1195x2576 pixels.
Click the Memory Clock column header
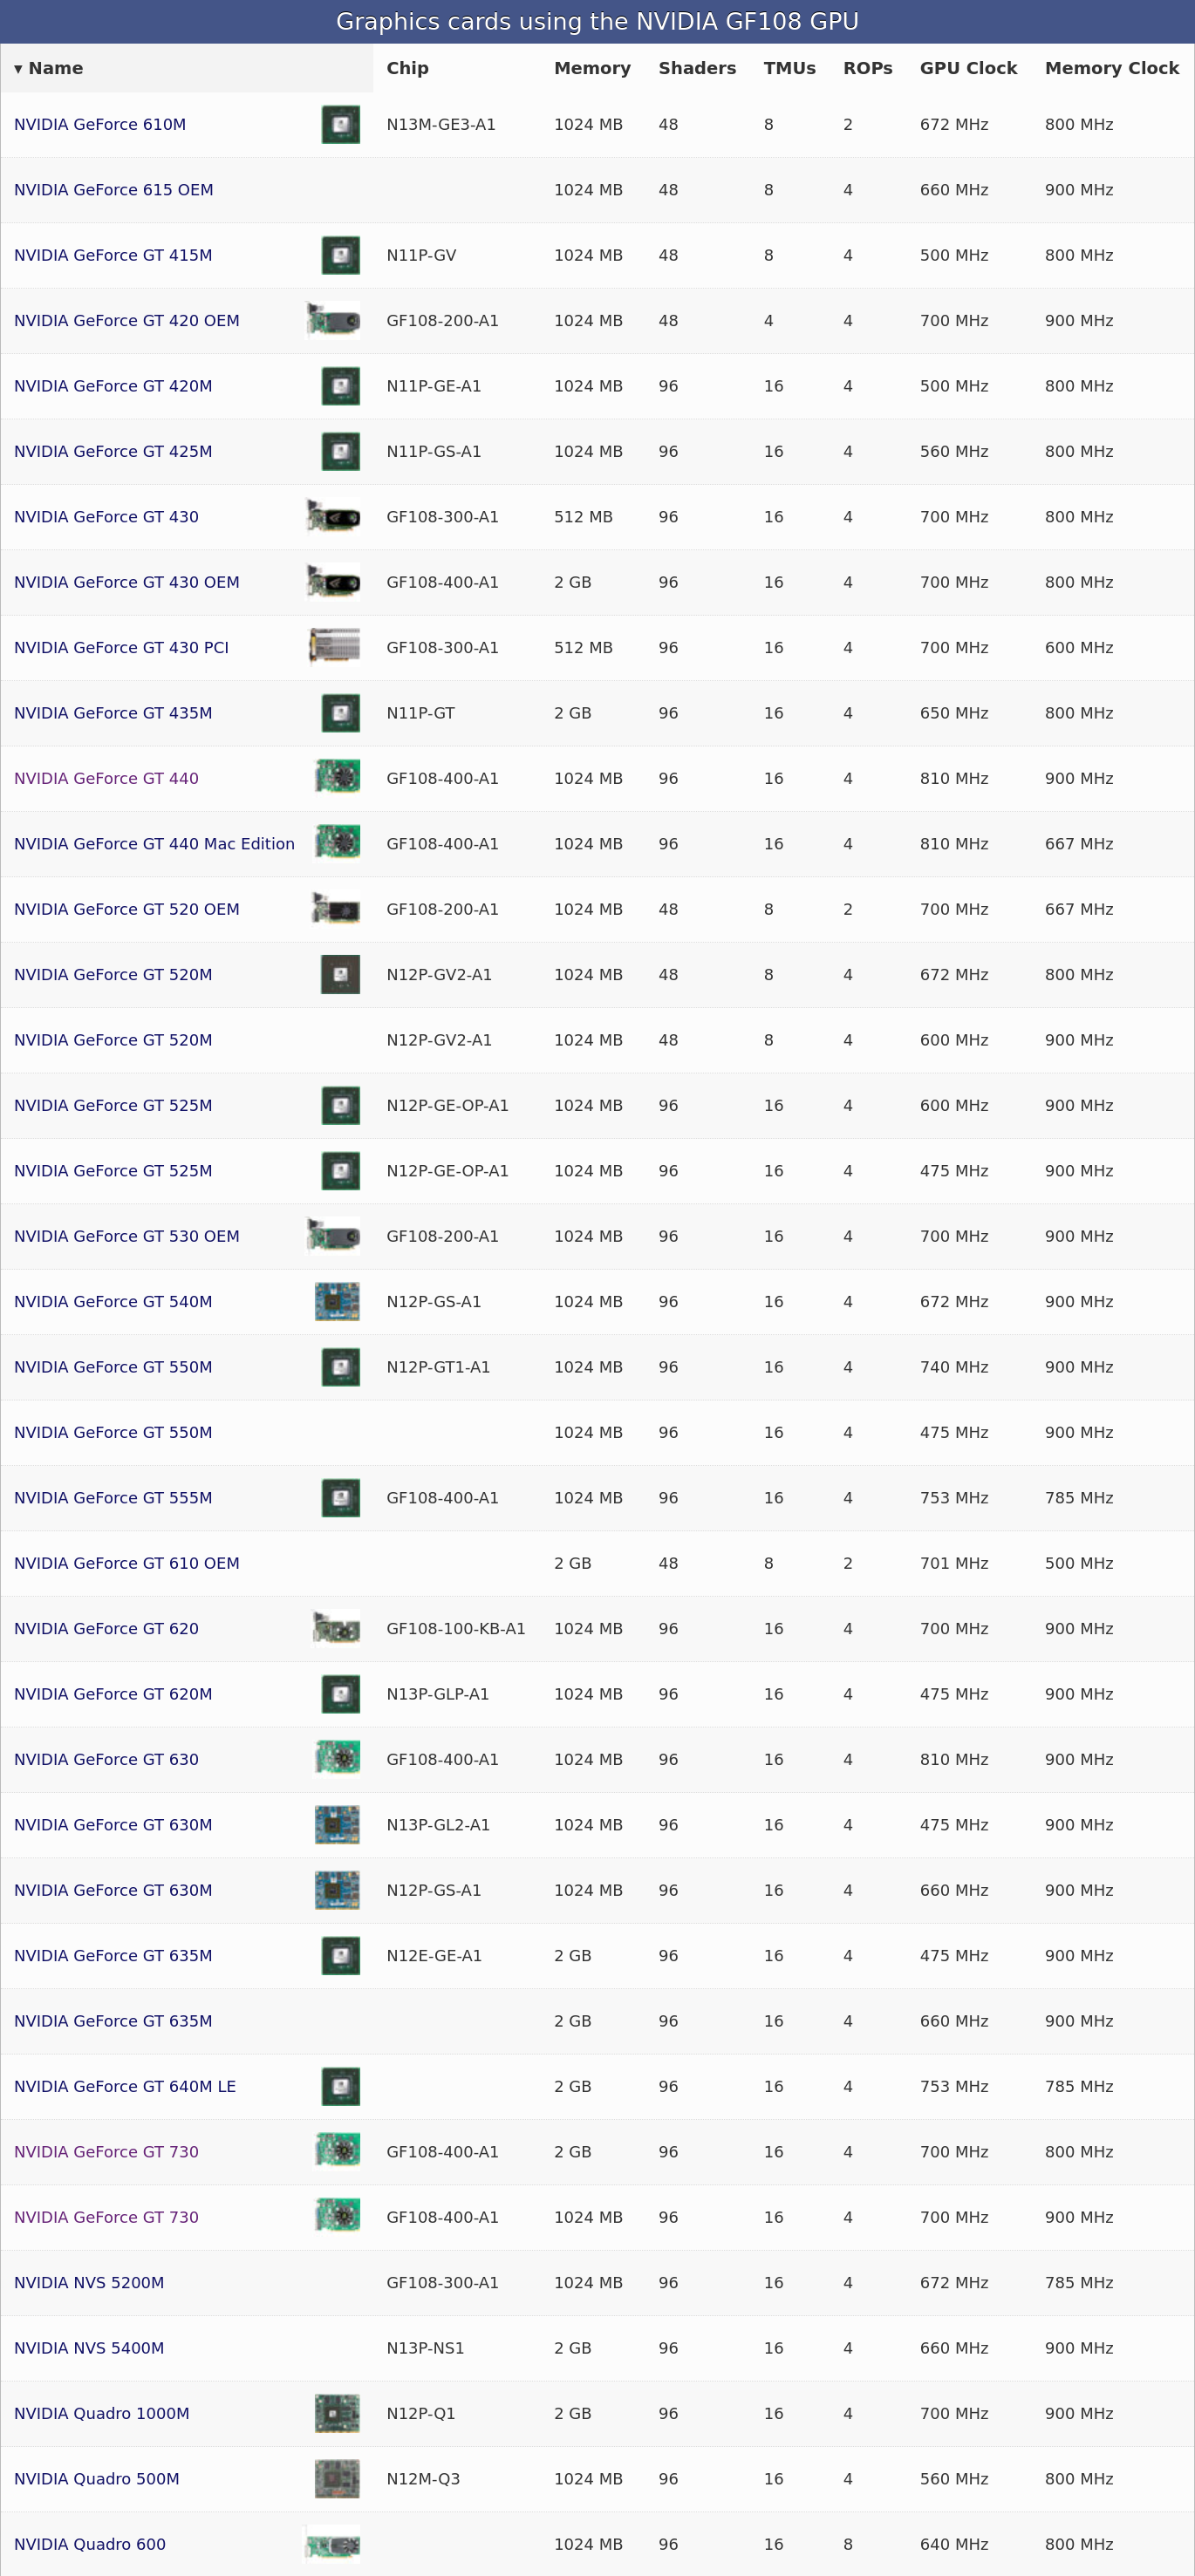[1111, 68]
